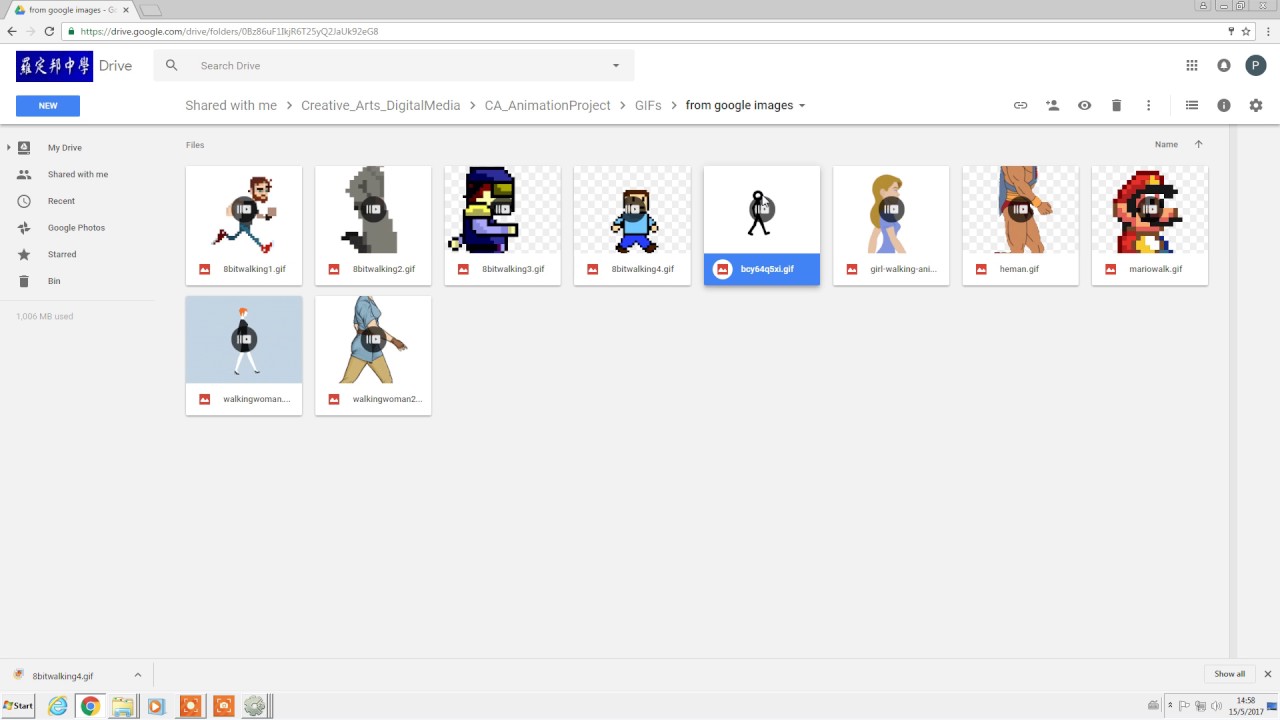Go to 'Shared with me' breadcrumb

pos(231,105)
